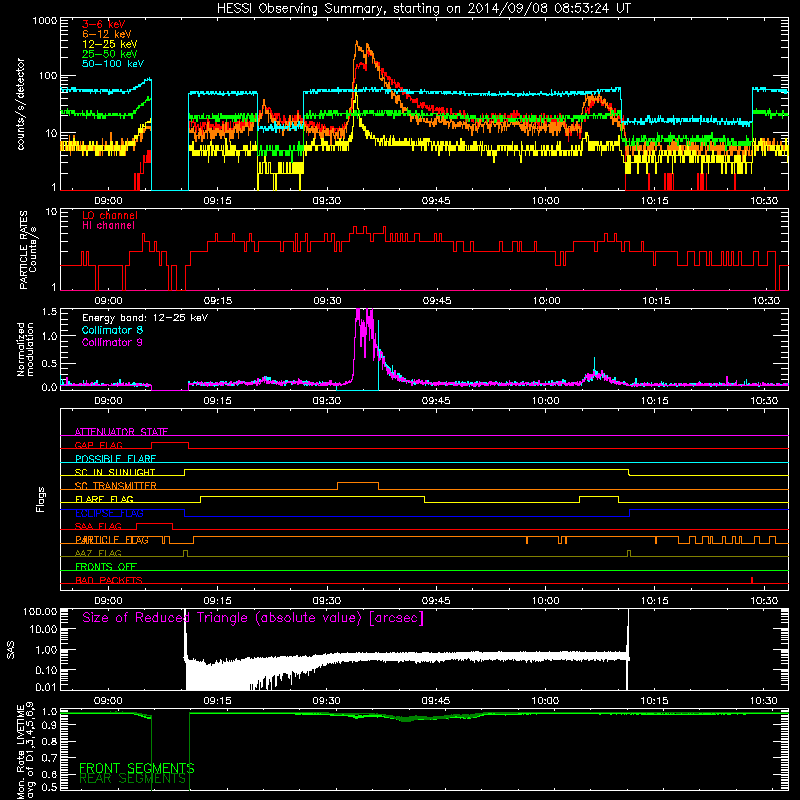Screen dimensions: 800x800
Task: Click the POSSIBLE FLARE flag label
Action: coord(115,459)
